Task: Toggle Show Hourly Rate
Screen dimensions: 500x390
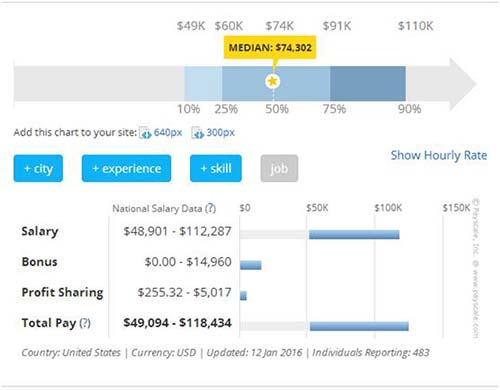Action: point(439,155)
